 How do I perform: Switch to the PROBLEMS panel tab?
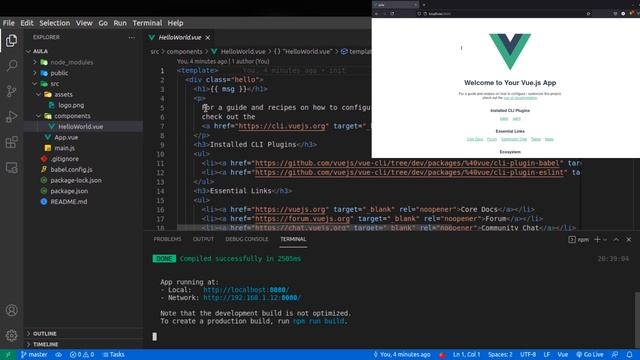click(167, 239)
